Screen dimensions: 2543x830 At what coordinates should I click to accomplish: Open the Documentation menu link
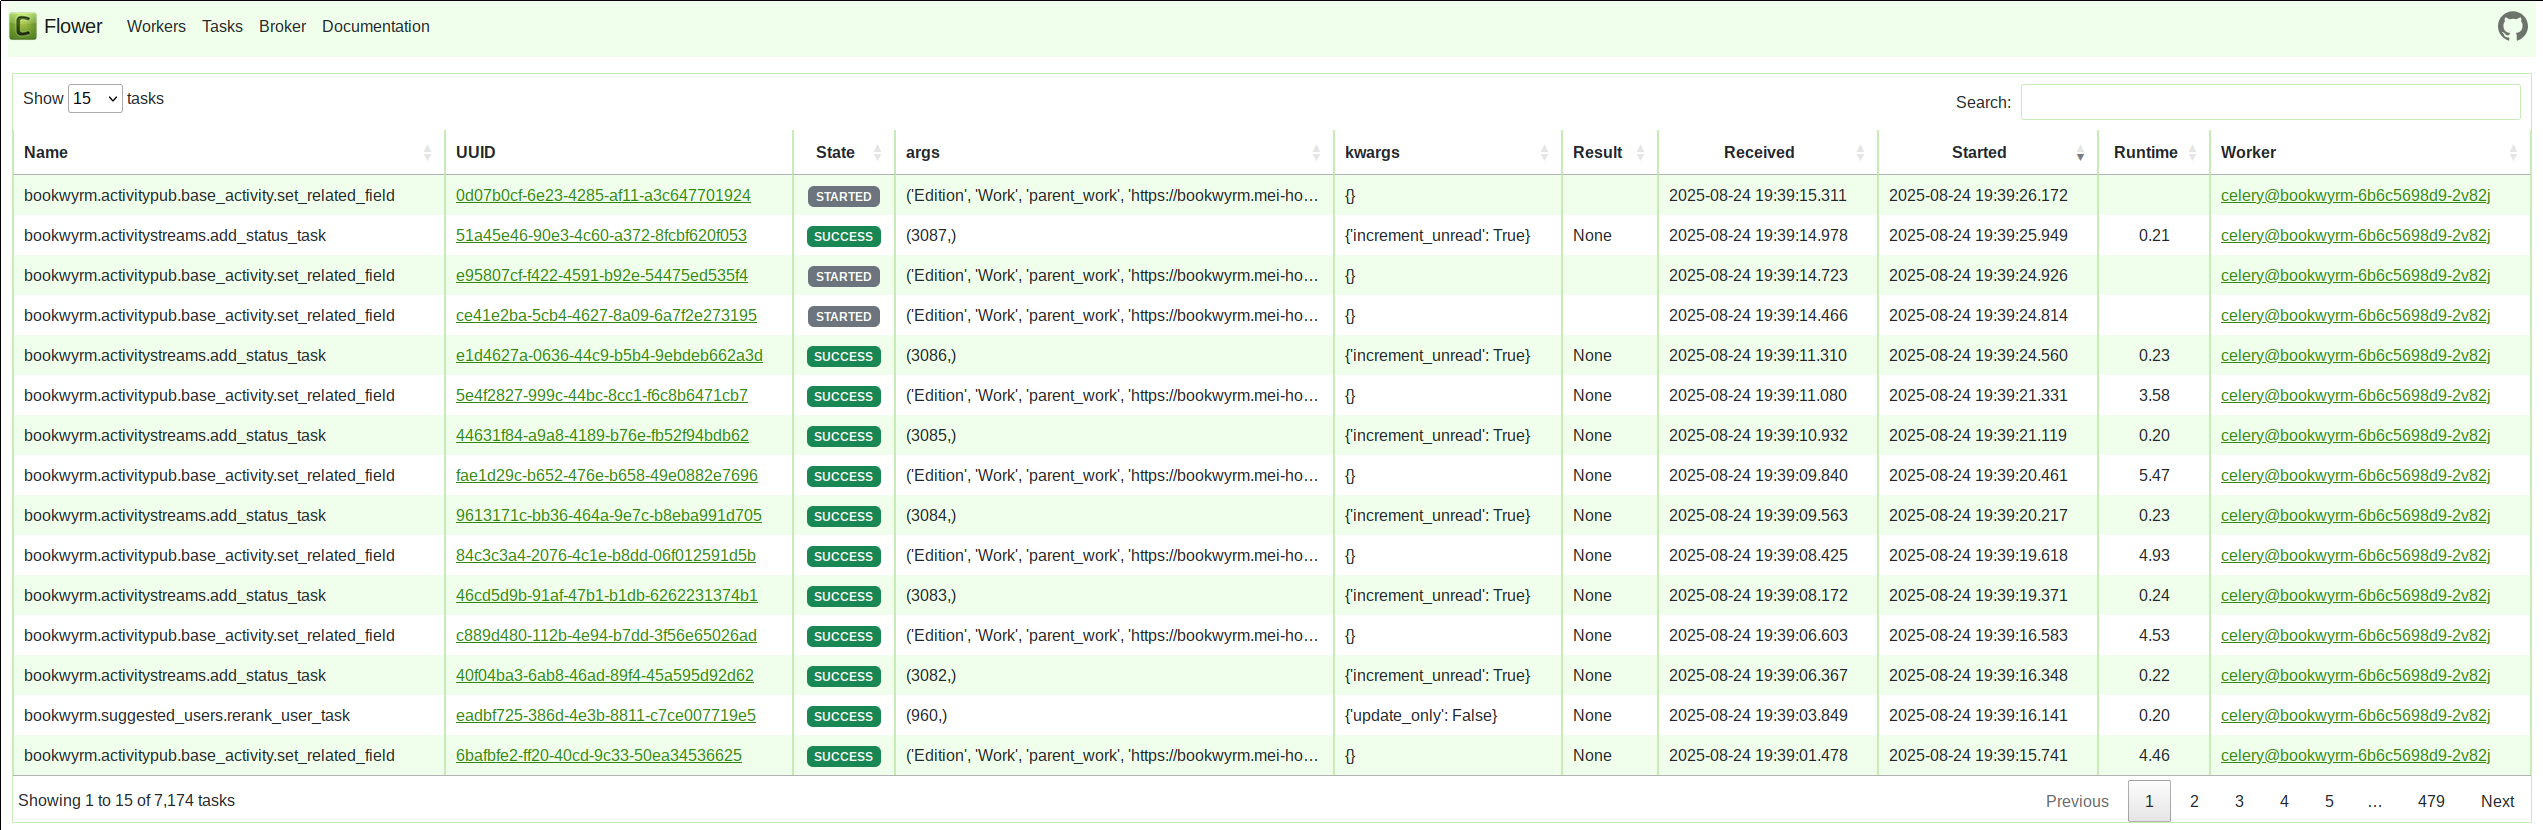[376, 26]
